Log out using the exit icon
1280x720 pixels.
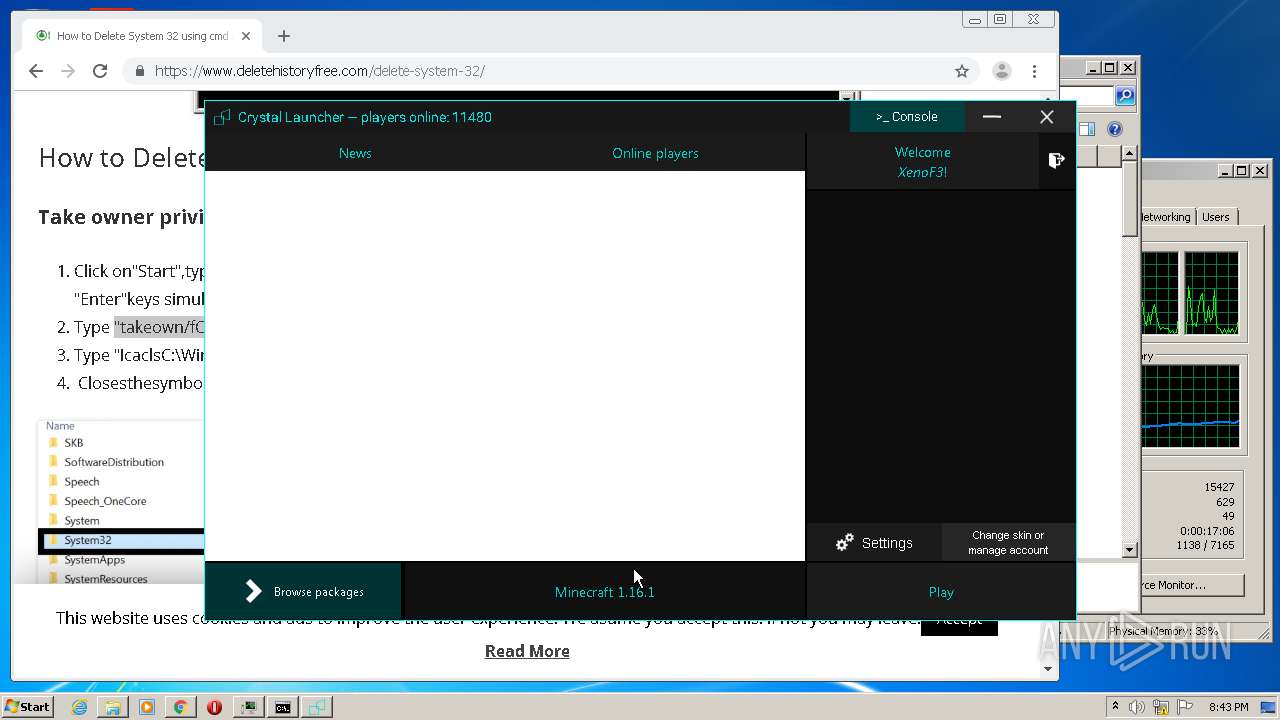(1056, 160)
